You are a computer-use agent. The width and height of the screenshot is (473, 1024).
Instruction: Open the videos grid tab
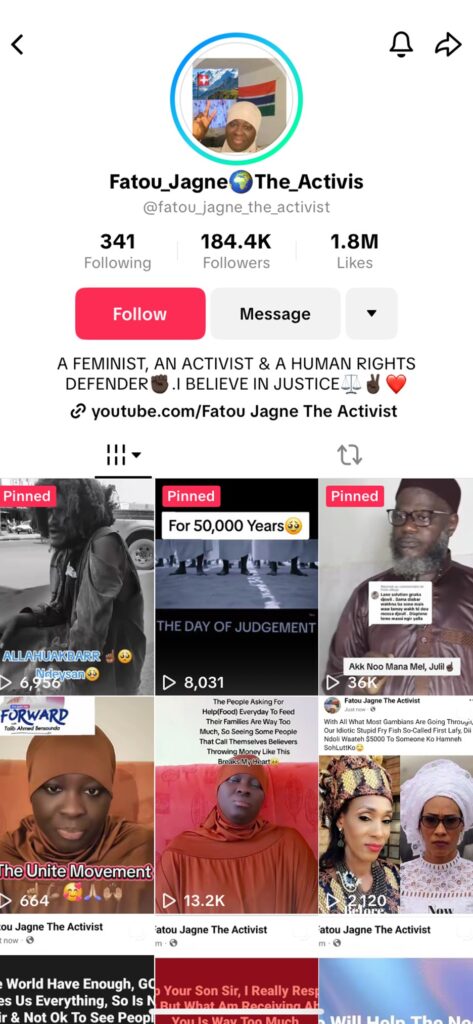click(123, 455)
